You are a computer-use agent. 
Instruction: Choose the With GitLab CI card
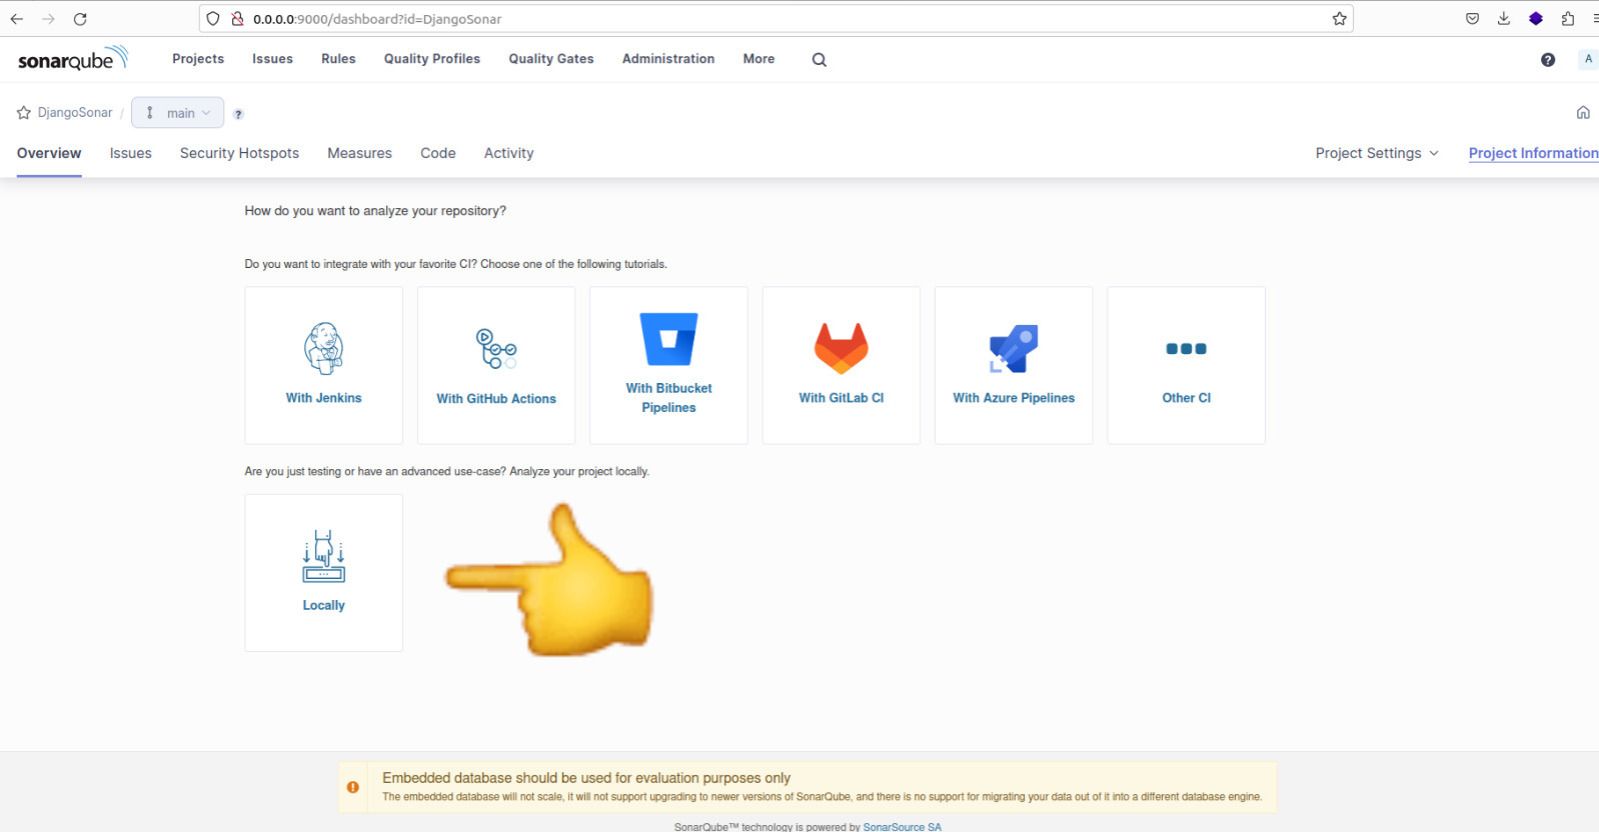[x=841, y=365]
